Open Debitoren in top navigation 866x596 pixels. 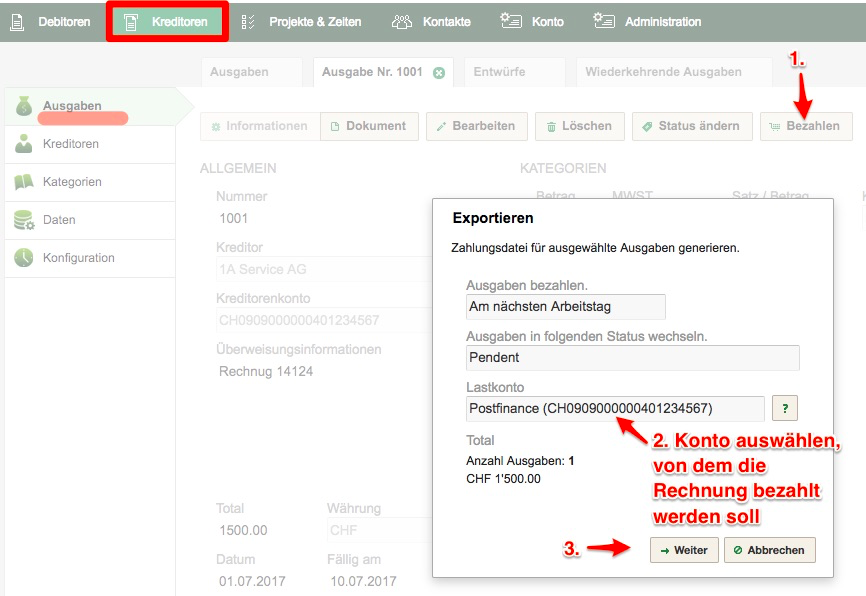pyautogui.click(x=53, y=21)
